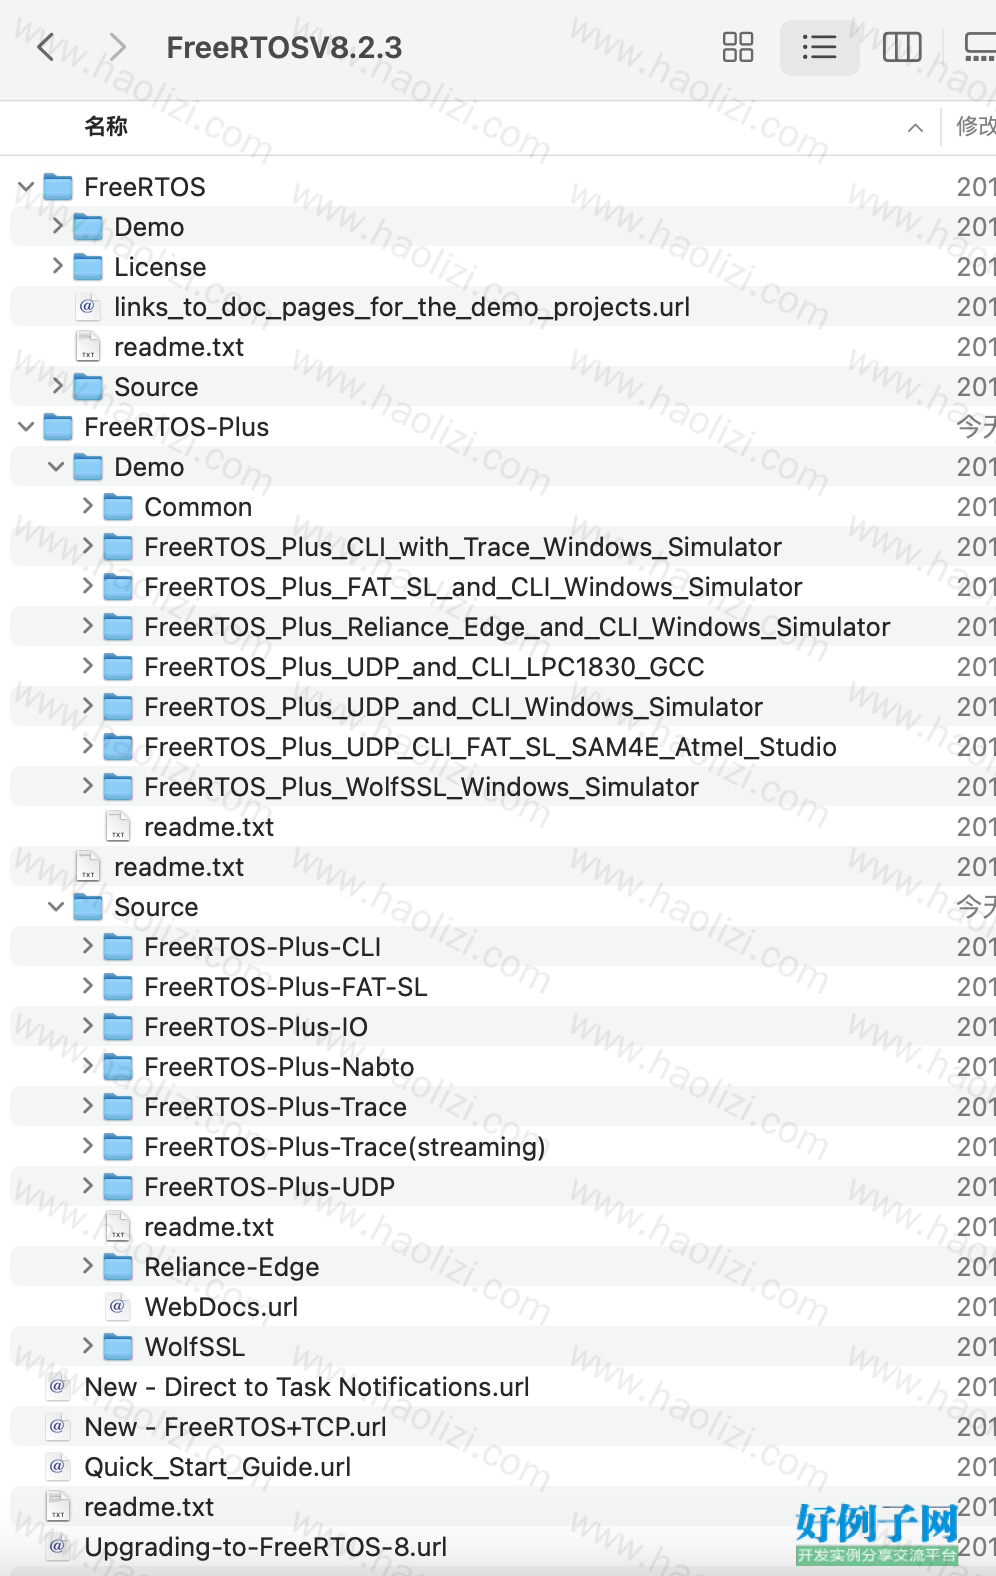The image size is (996, 1576).
Task: Go forward with the right arrow button
Action: tap(118, 47)
